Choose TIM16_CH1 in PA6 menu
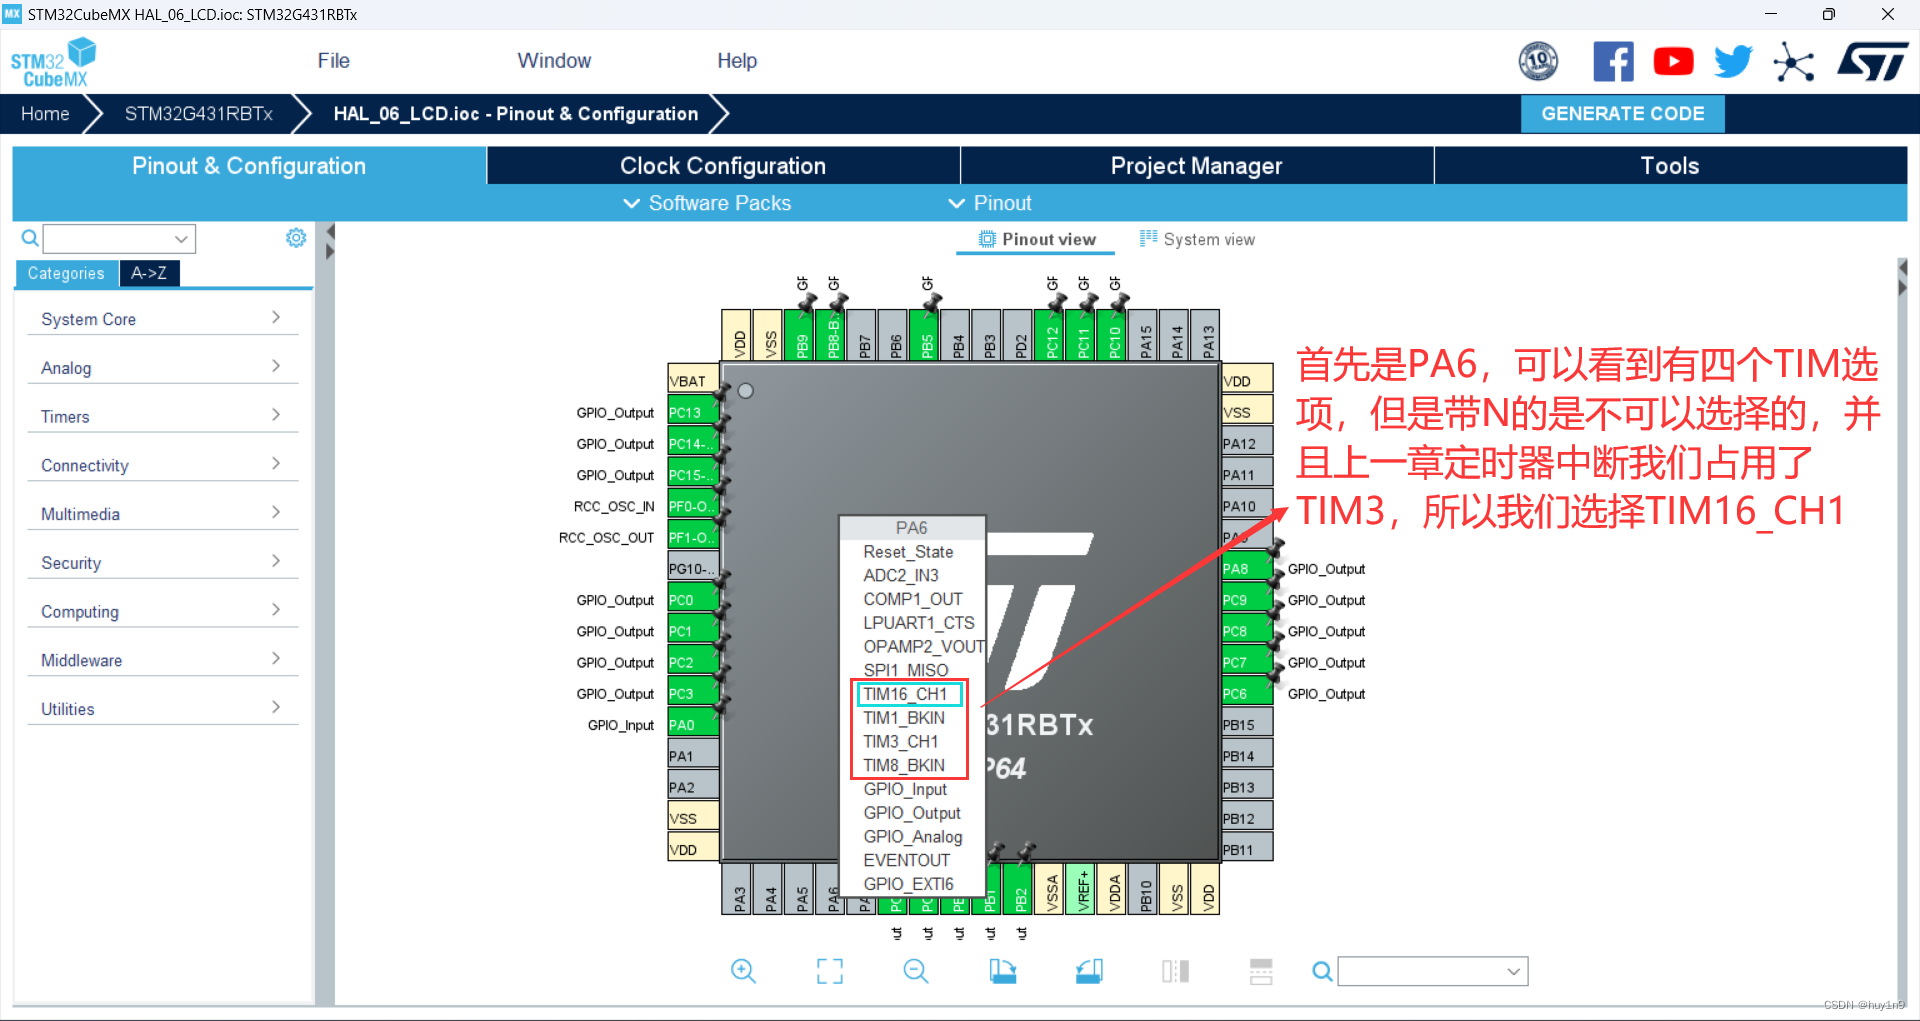This screenshot has height=1021, width=1920. (906, 694)
